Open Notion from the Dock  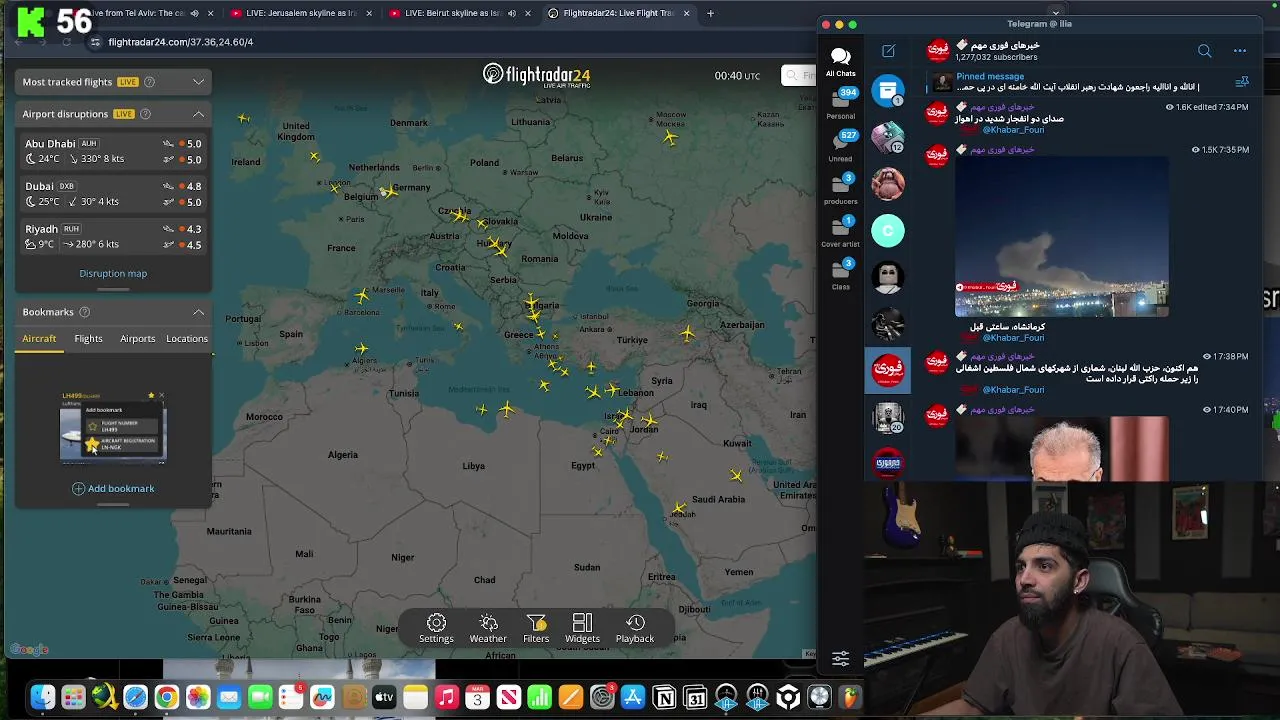coord(664,697)
